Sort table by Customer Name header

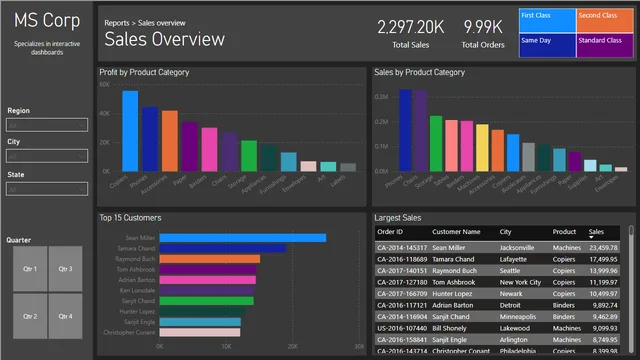coord(456,232)
